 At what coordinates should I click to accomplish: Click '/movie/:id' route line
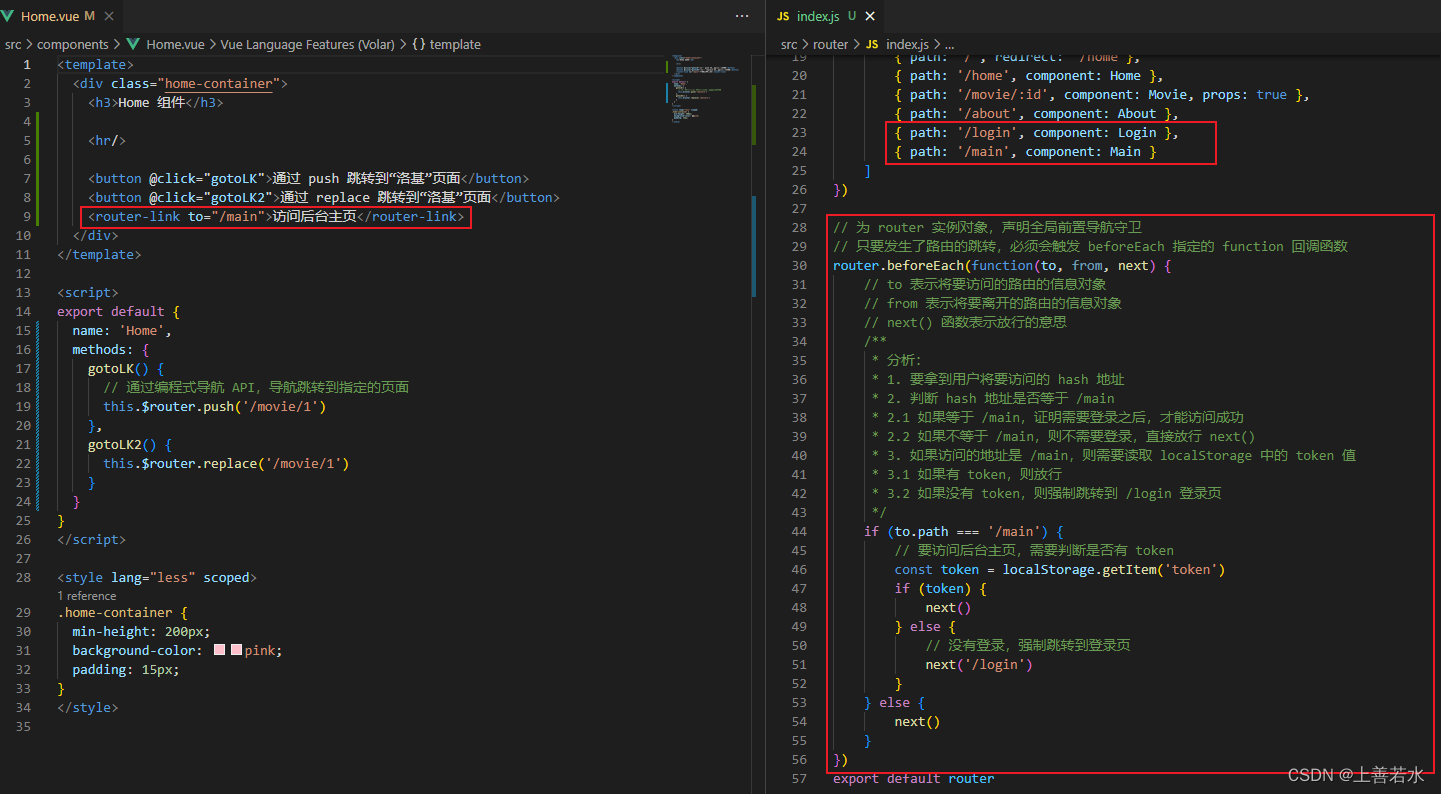(1102, 94)
